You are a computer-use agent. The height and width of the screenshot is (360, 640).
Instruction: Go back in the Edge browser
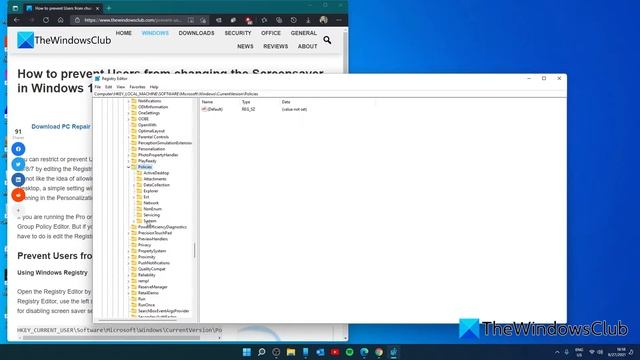pos(16,20)
